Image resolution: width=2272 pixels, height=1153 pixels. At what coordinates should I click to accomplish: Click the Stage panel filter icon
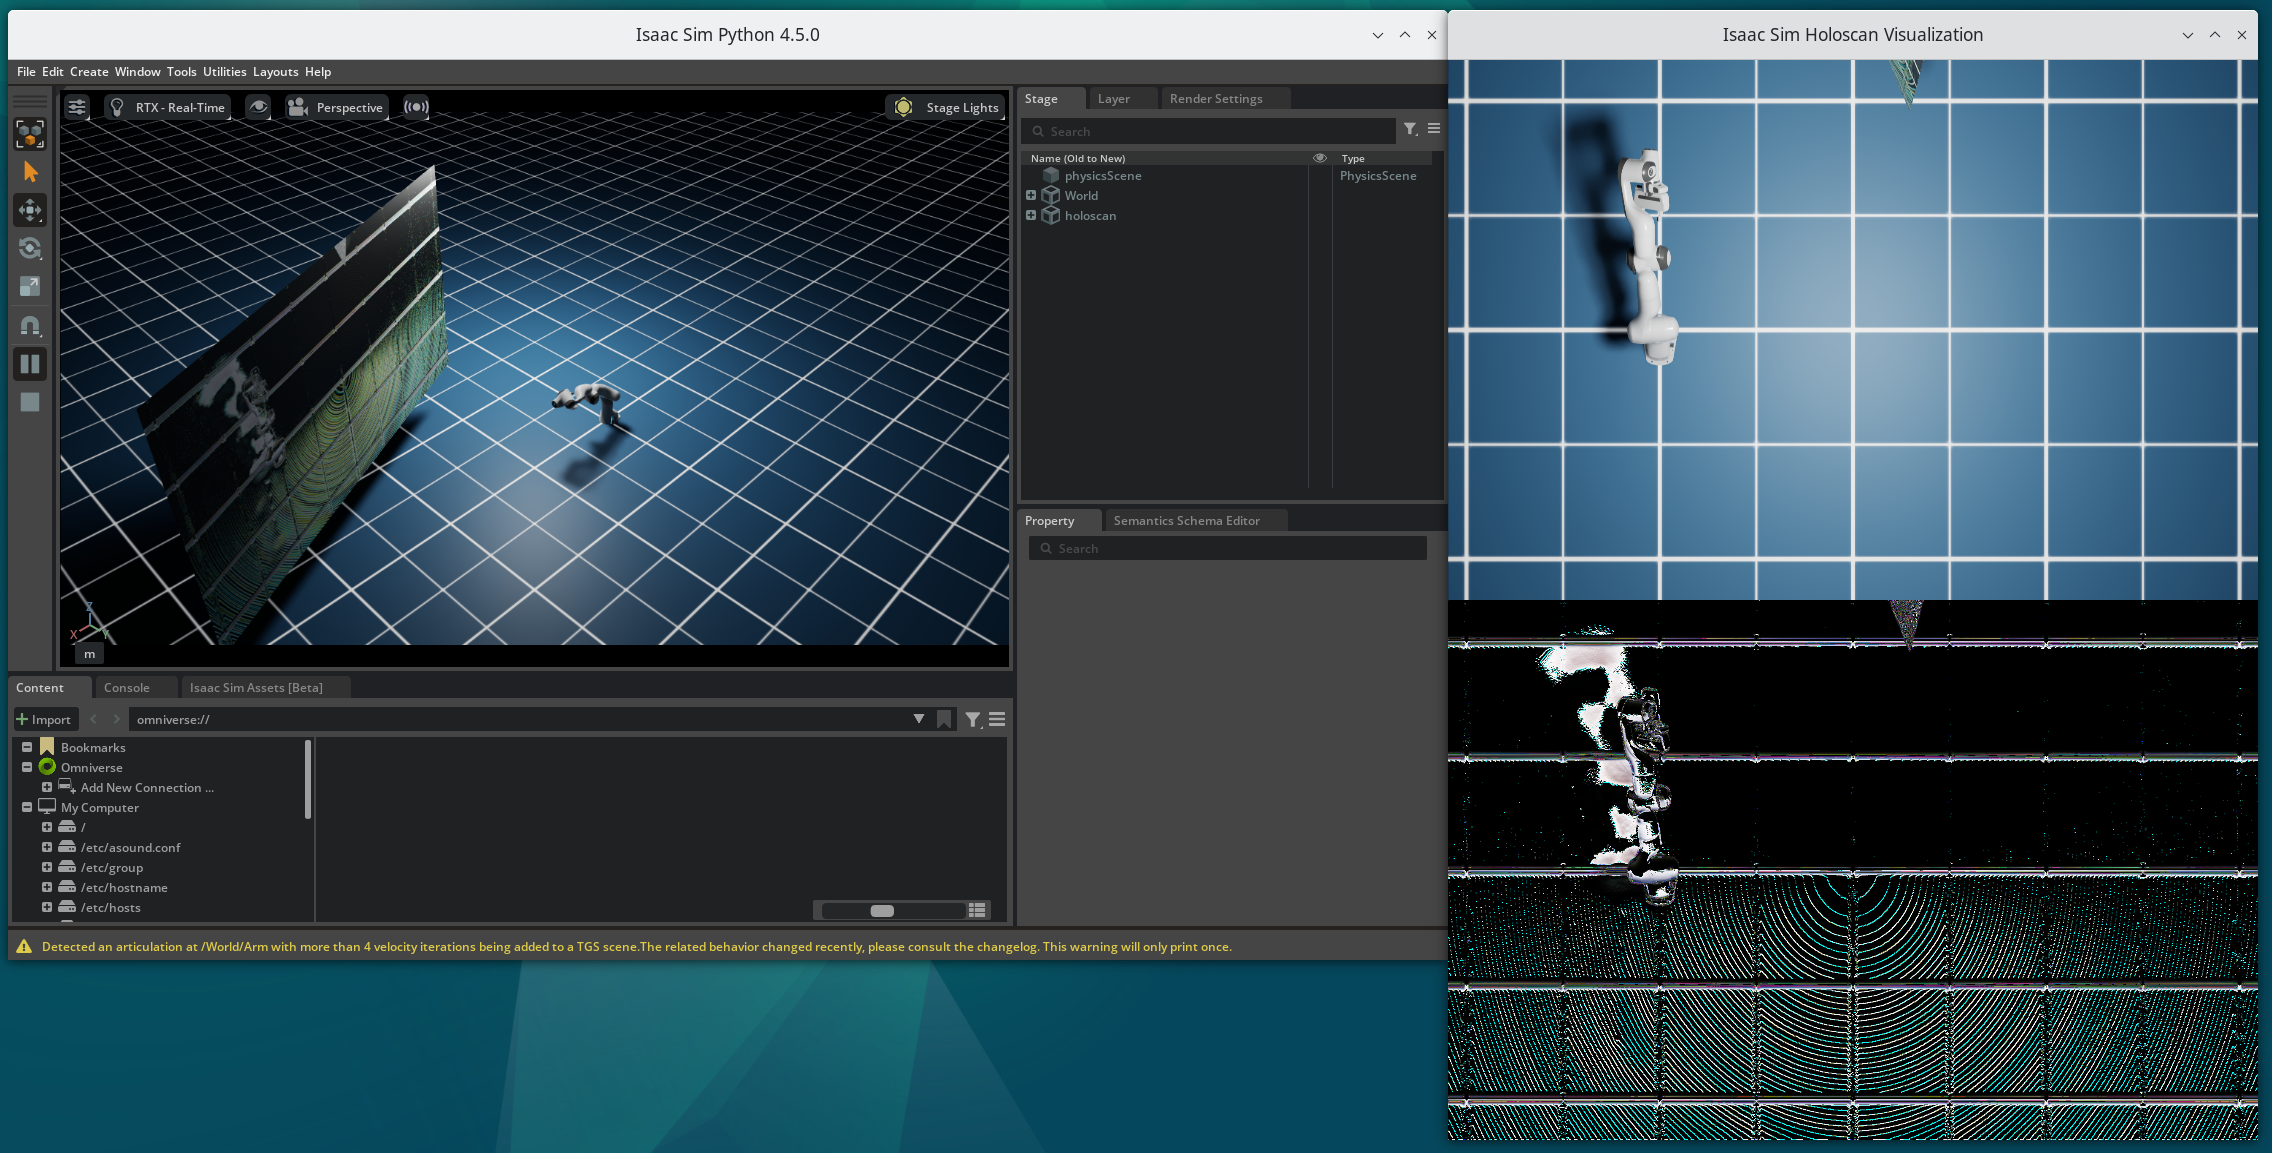[1410, 129]
